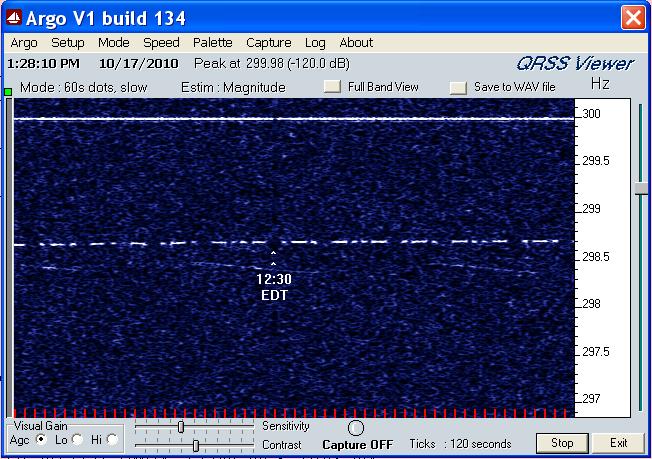Click the Estim : Magnitude text
This screenshot has height=459, width=652.
coord(233,87)
